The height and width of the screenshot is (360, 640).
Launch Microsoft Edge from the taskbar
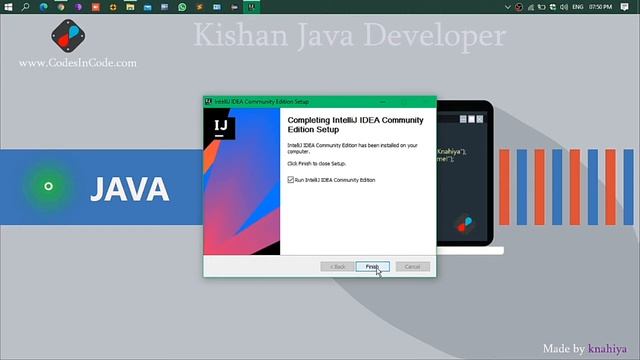(x=43, y=7)
